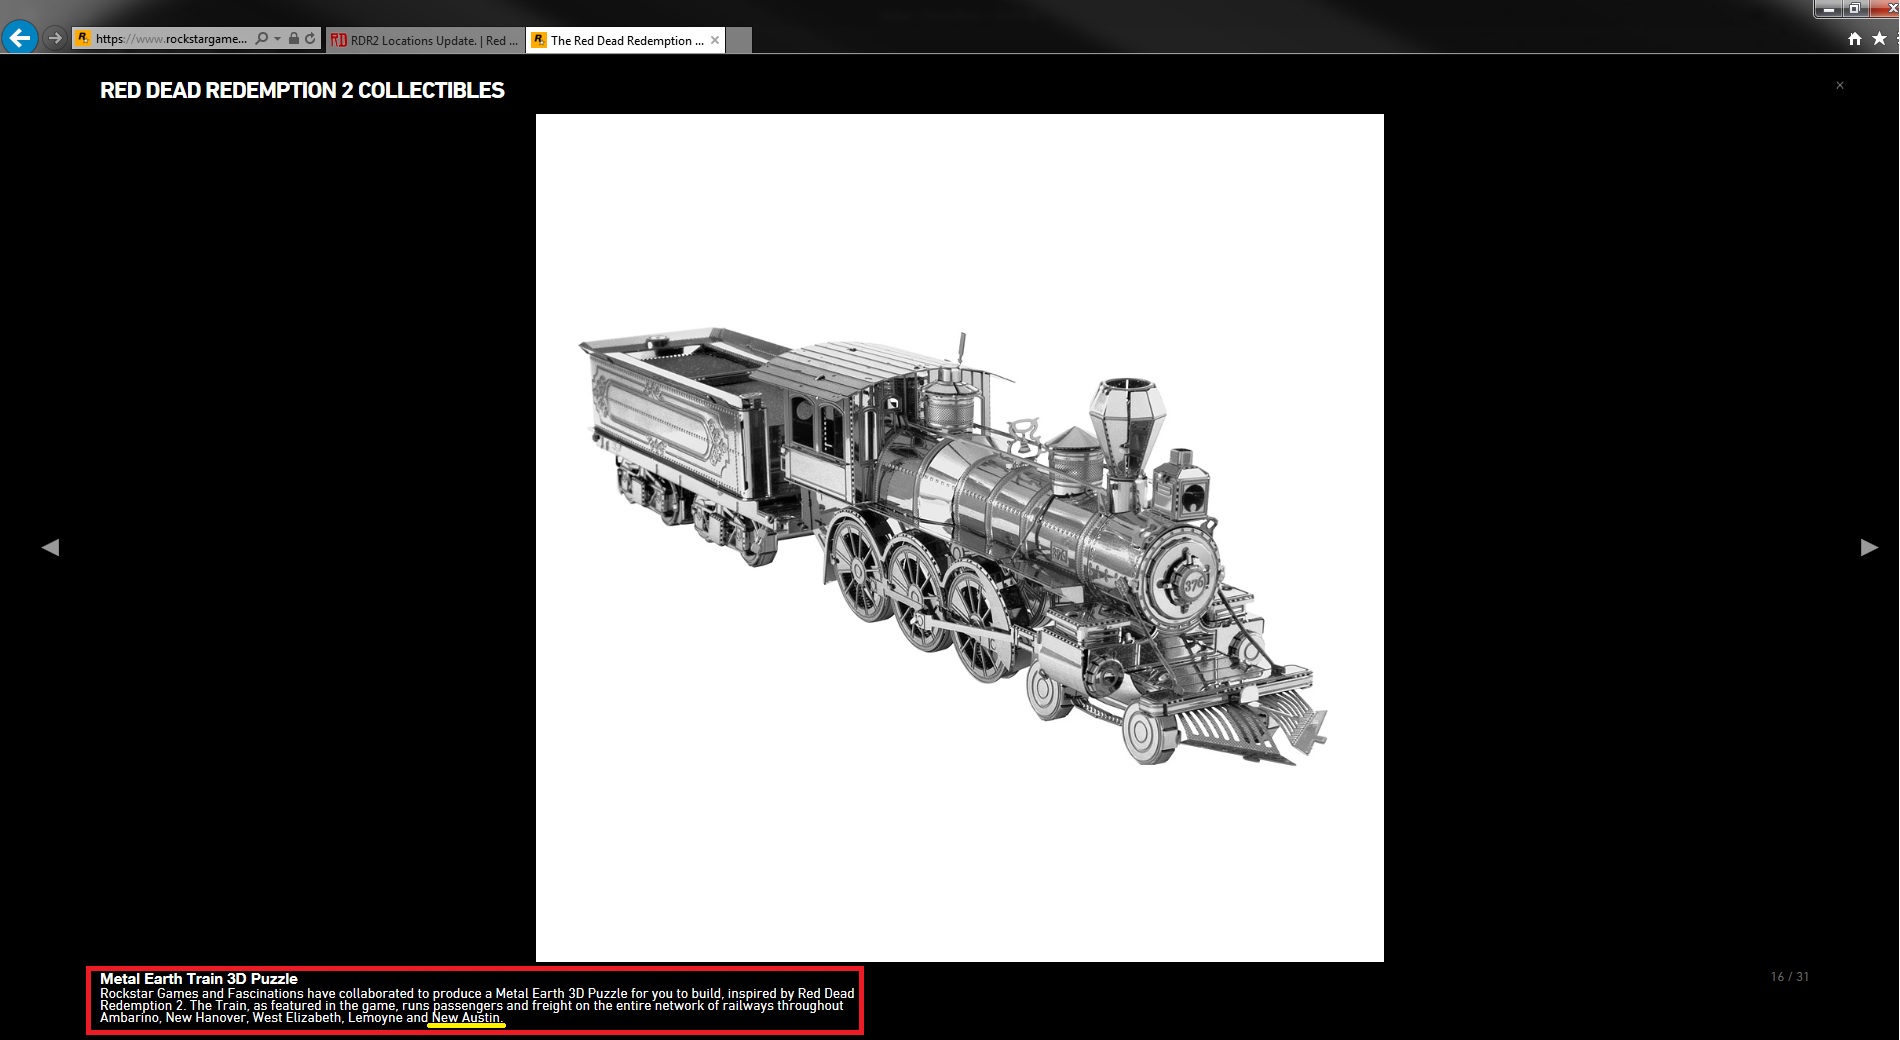Show the previous collectible image
Viewport: 1900px width, 1040px height.
pos(50,547)
